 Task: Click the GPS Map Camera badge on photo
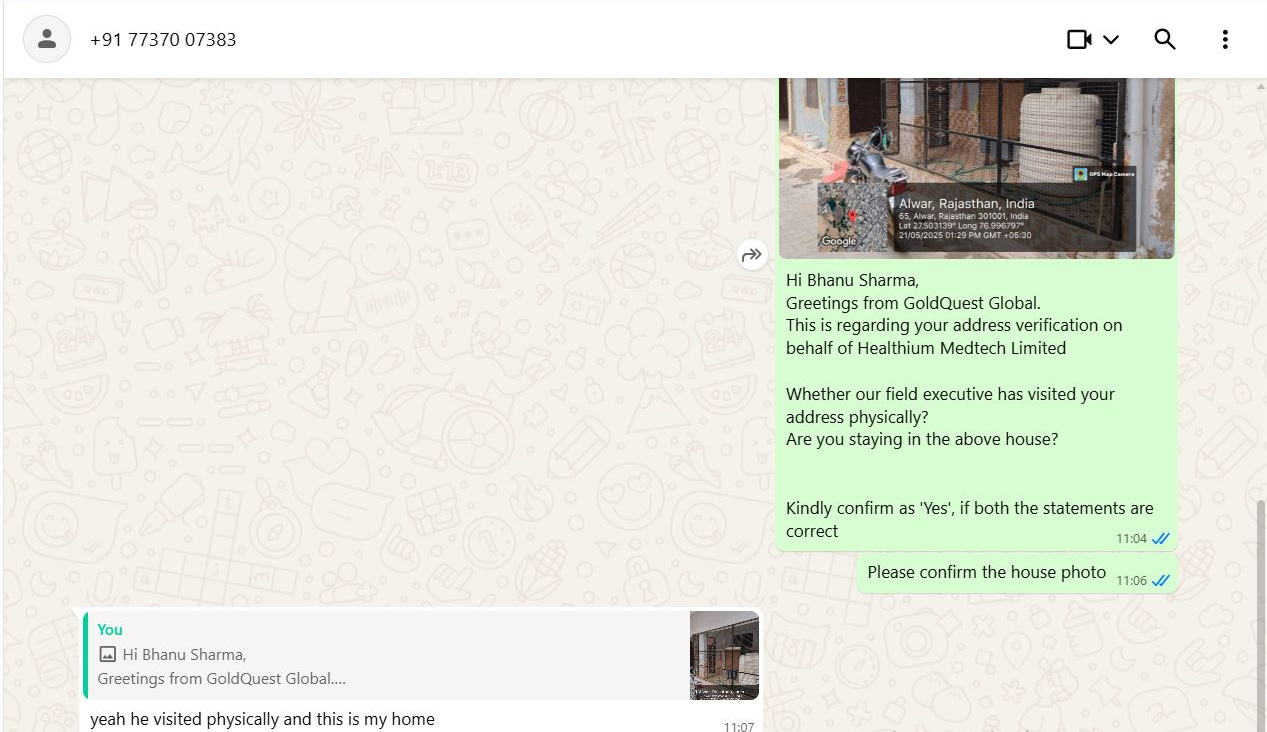tap(1104, 174)
